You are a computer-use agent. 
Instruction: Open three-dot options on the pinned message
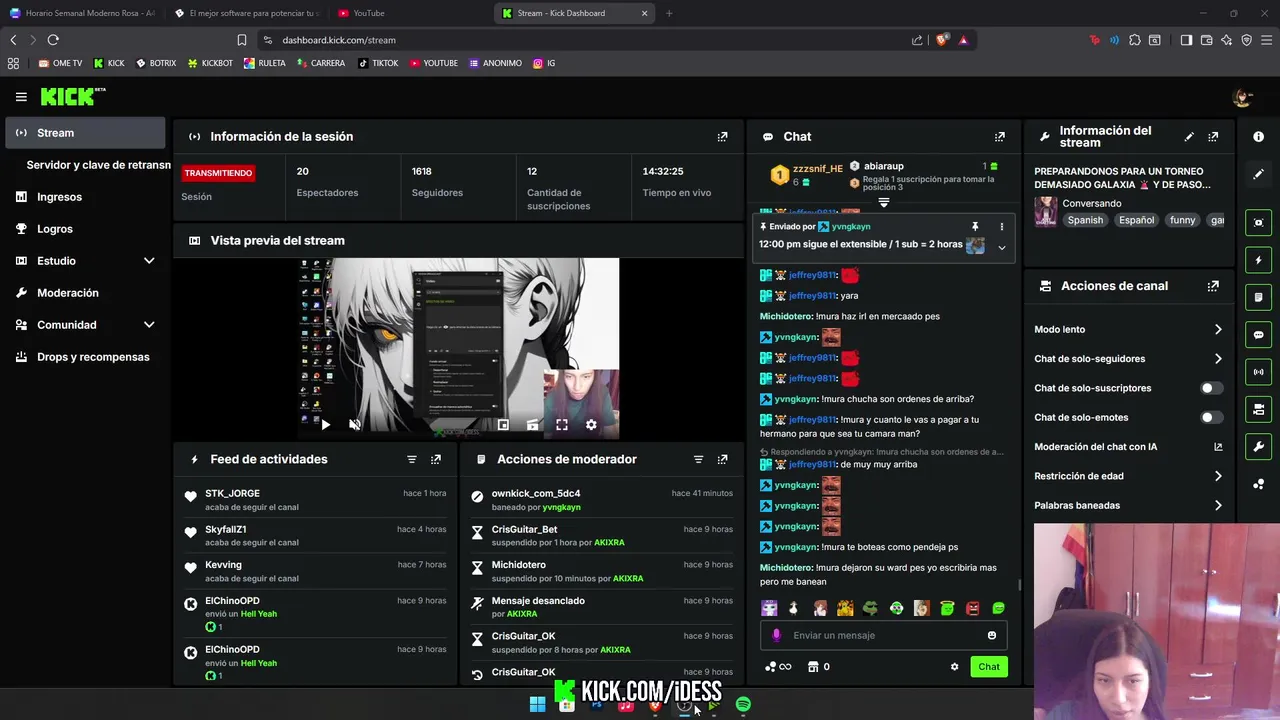pyautogui.click(x=1001, y=227)
